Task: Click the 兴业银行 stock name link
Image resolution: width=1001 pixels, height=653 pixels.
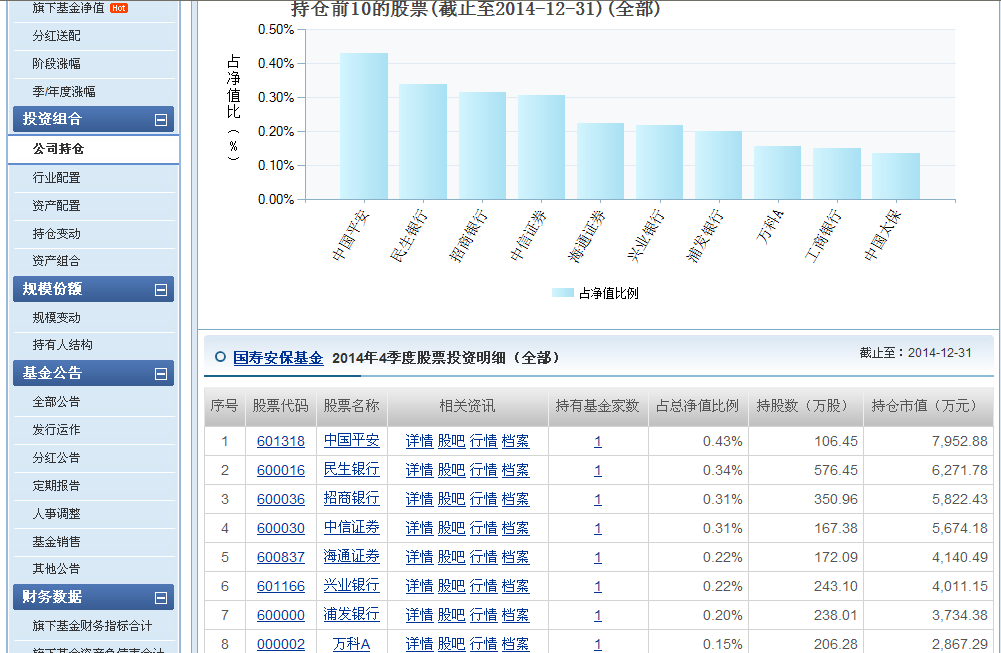Action: [x=352, y=585]
